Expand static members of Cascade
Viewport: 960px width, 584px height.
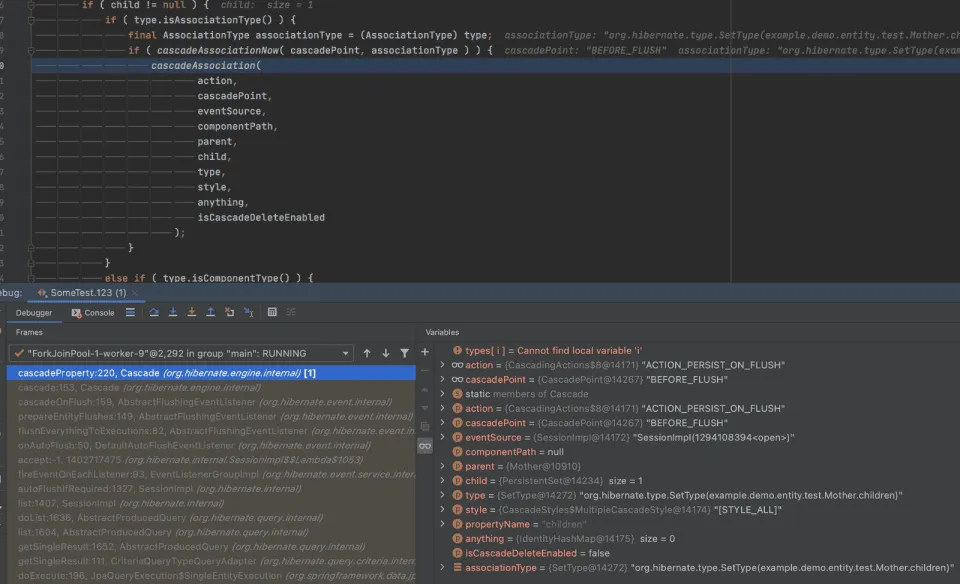click(443, 394)
